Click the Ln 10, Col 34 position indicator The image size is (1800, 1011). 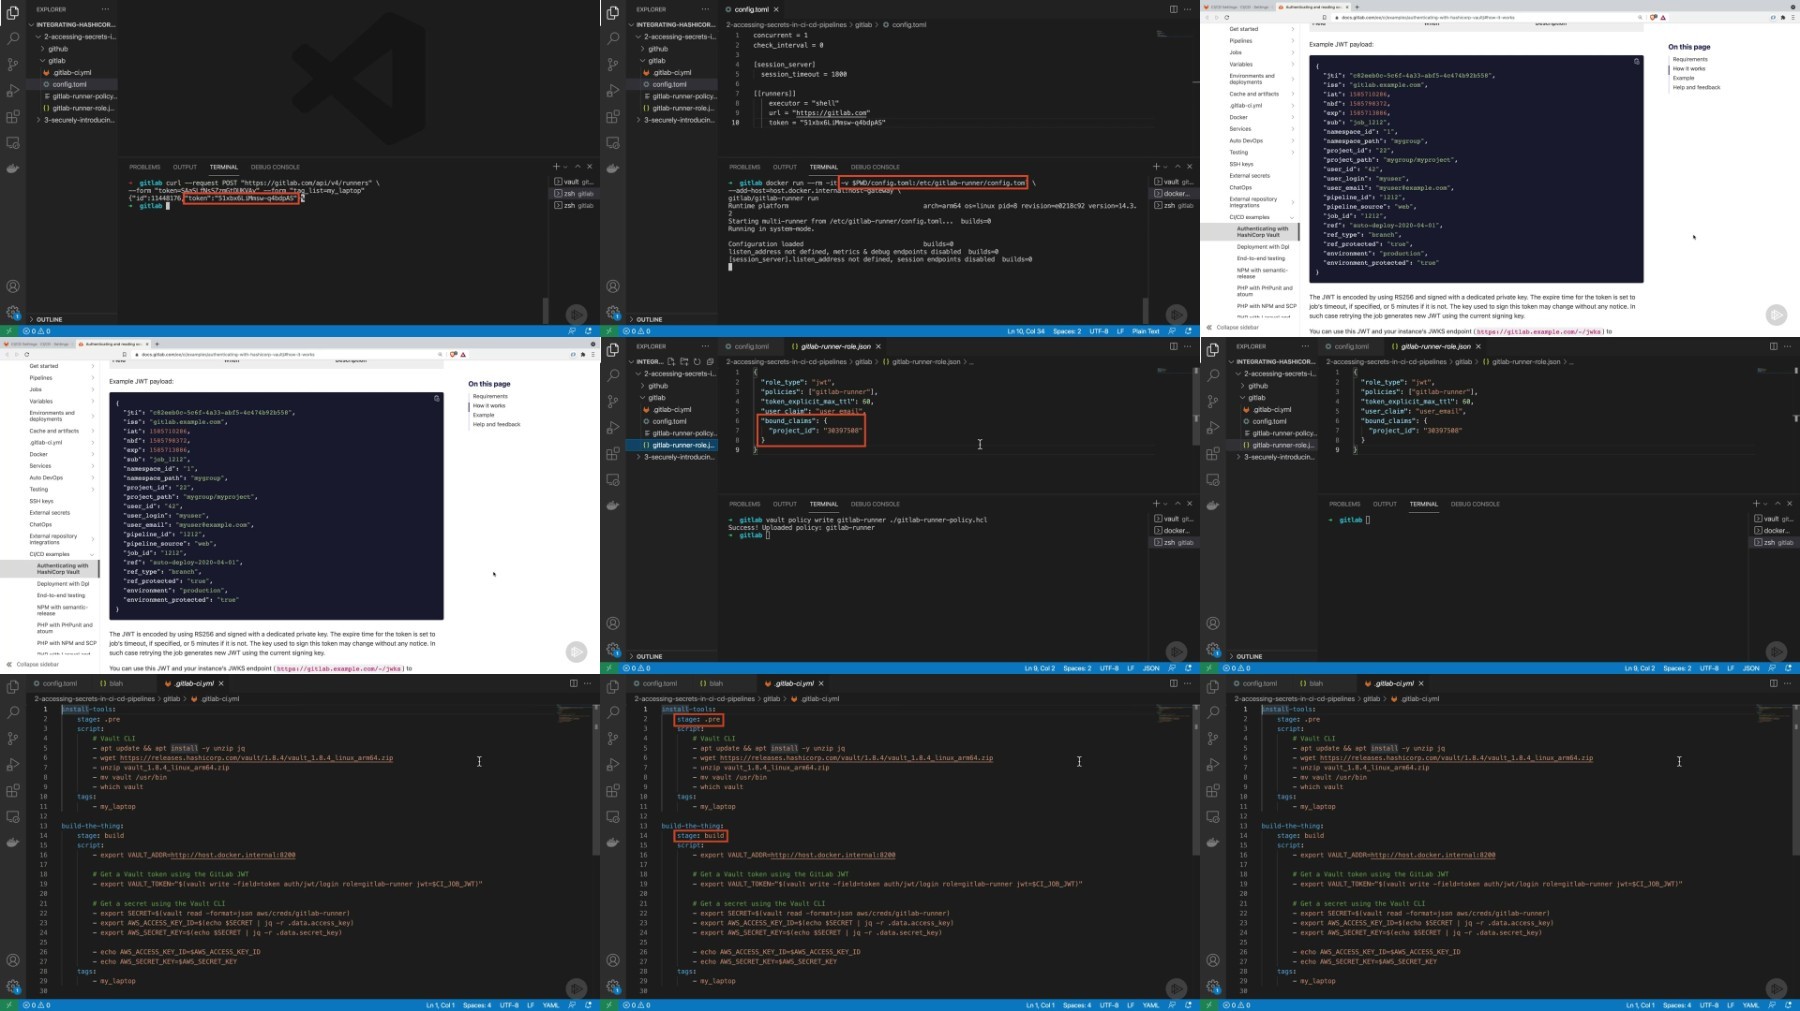(x=1026, y=331)
